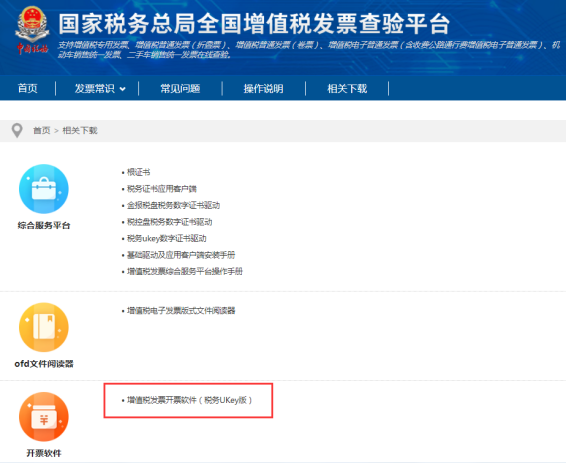
Task: Click the location pin icon in breadcrumb
Action: (17, 131)
